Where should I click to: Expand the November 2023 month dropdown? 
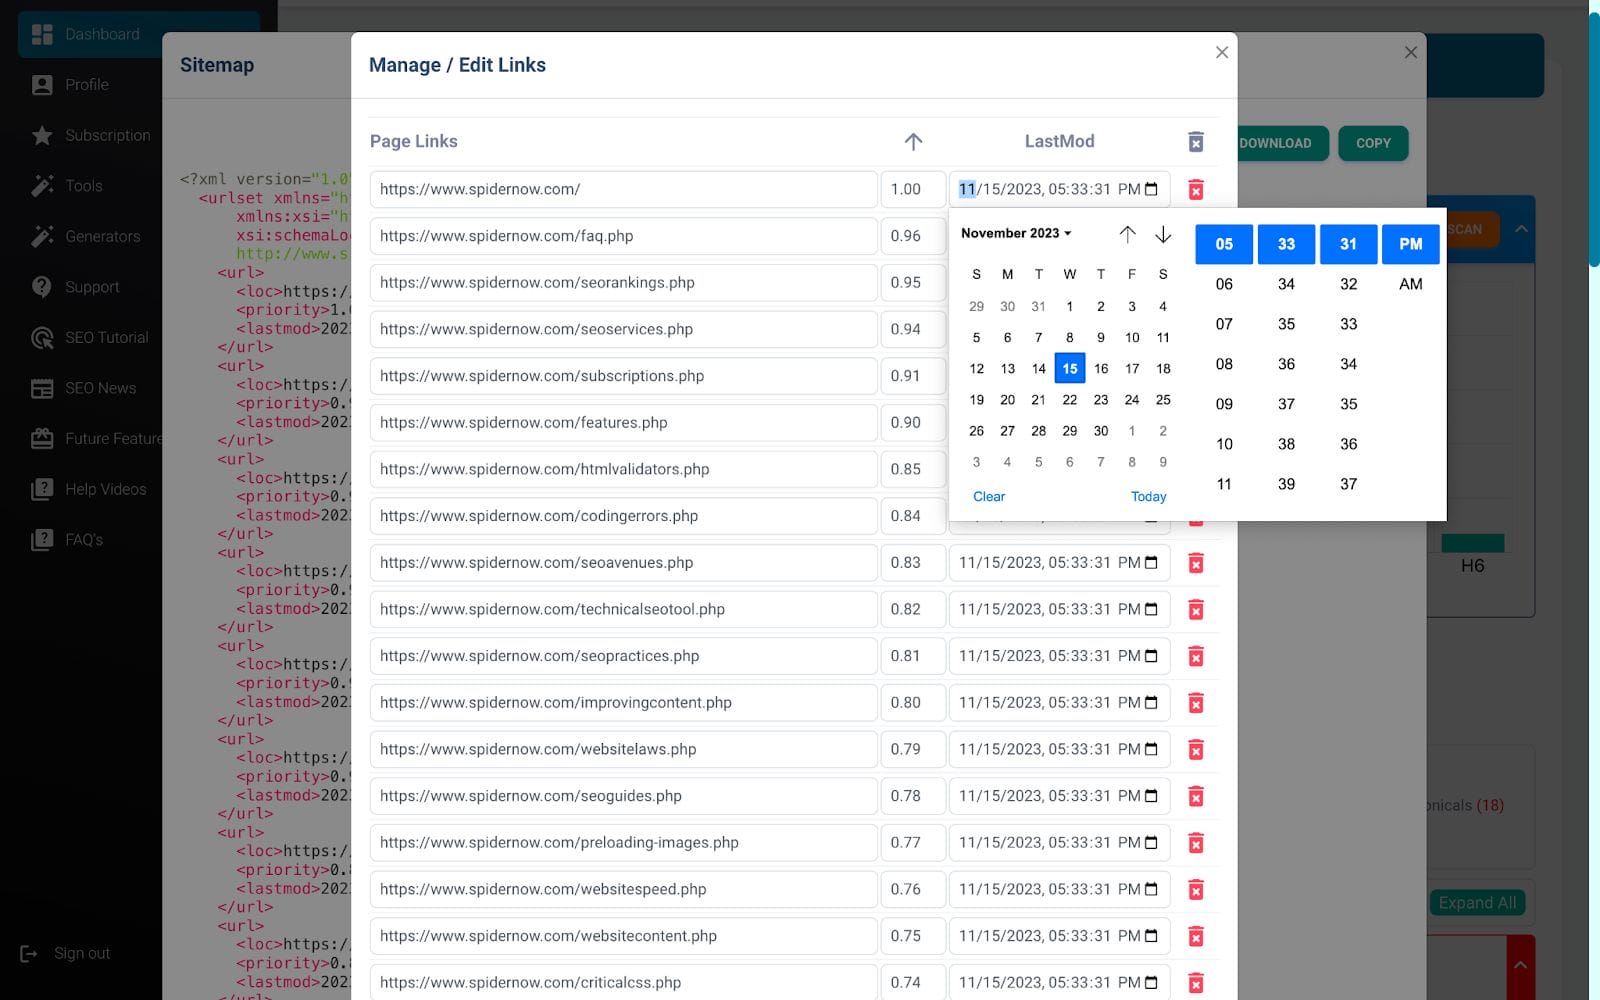[x=1016, y=233]
